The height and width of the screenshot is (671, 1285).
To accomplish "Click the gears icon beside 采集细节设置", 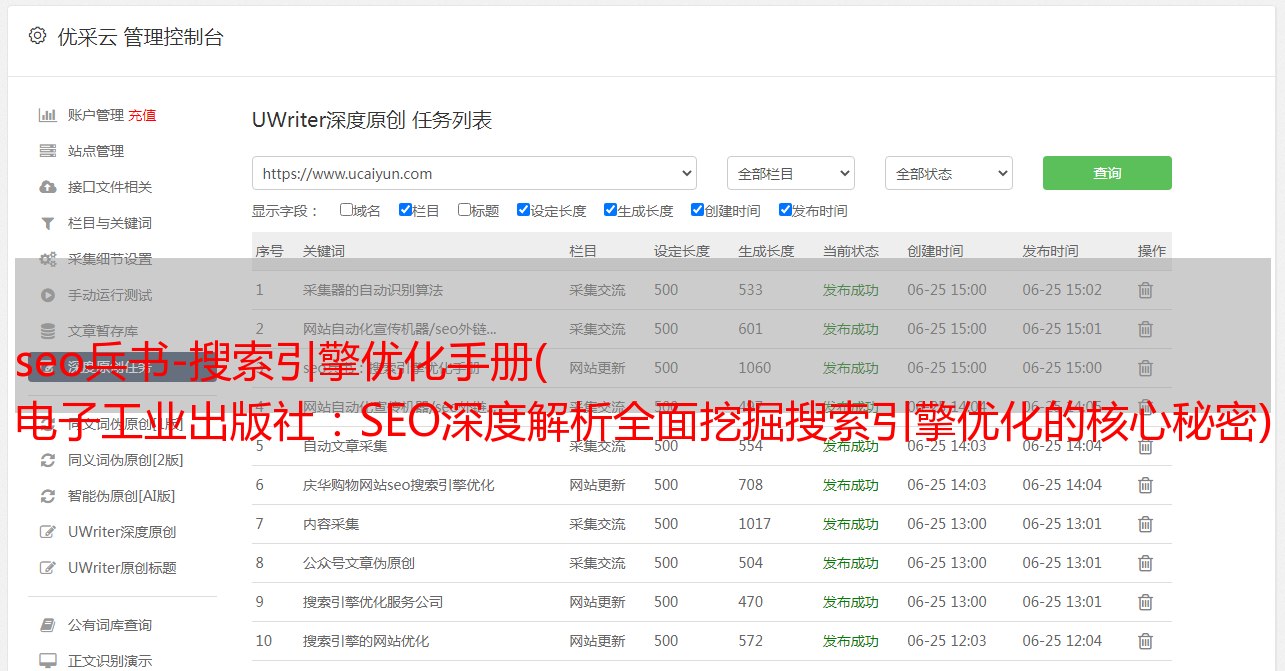I will (47, 259).
